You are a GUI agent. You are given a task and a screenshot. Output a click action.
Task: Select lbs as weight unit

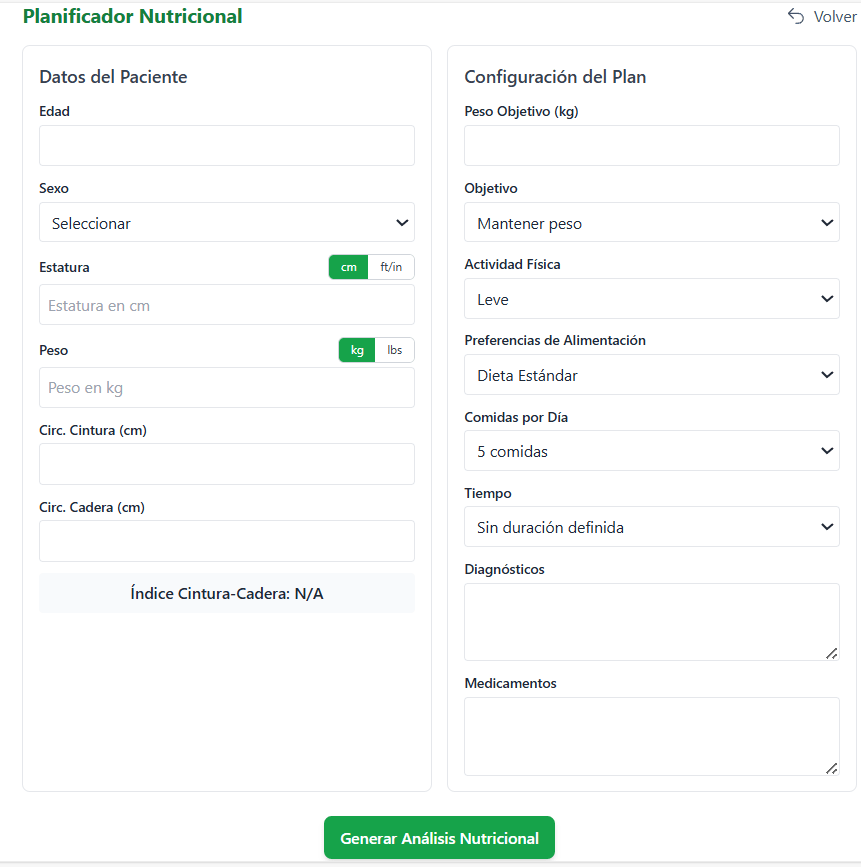[x=395, y=350]
